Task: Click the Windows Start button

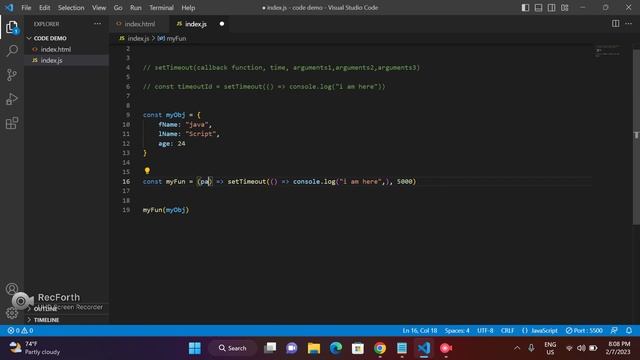Action: tap(195, 348)
